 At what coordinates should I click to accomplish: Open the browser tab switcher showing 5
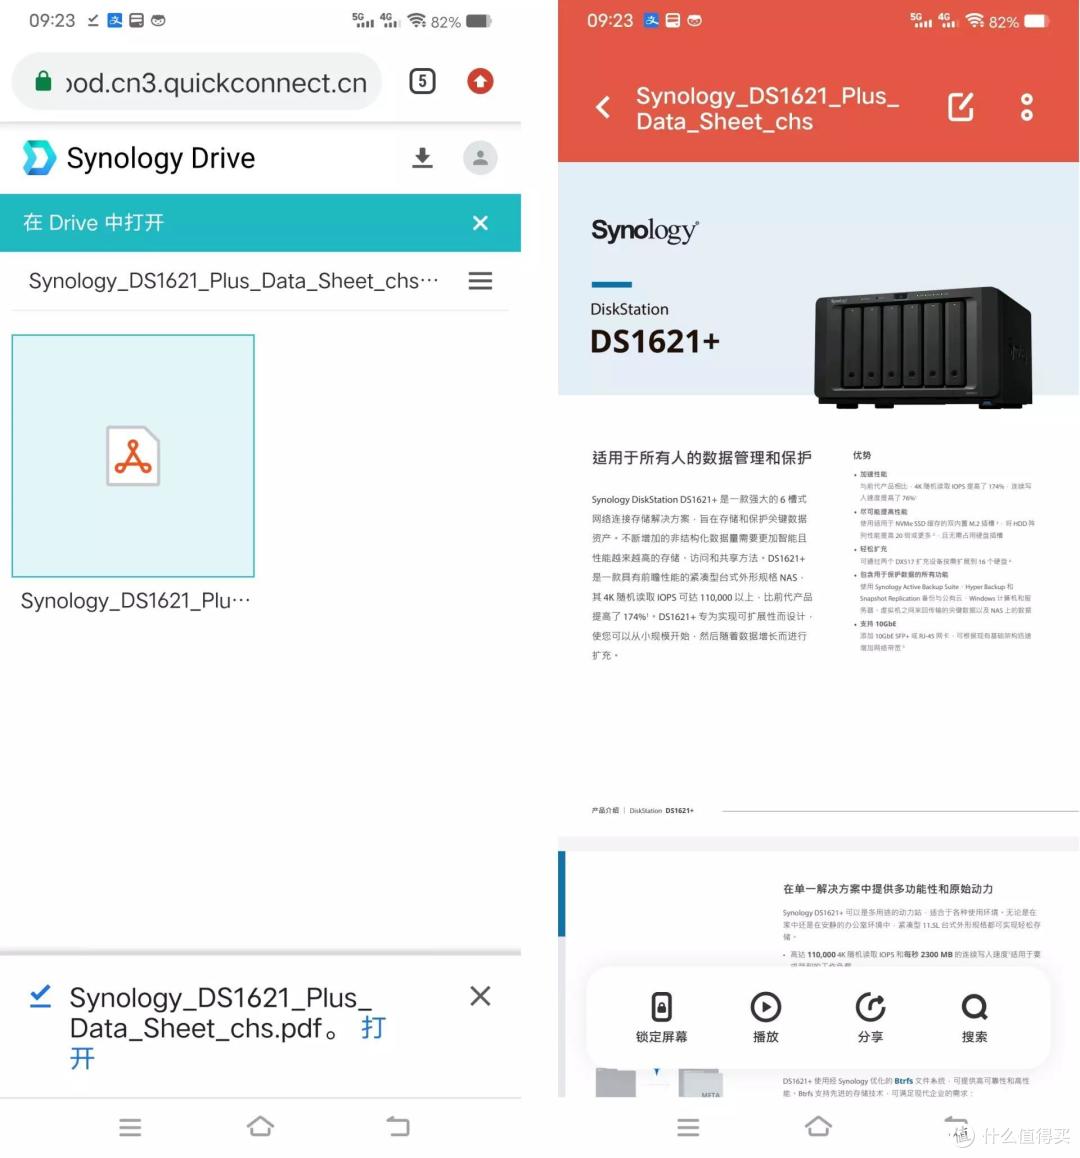coord(423,81)
